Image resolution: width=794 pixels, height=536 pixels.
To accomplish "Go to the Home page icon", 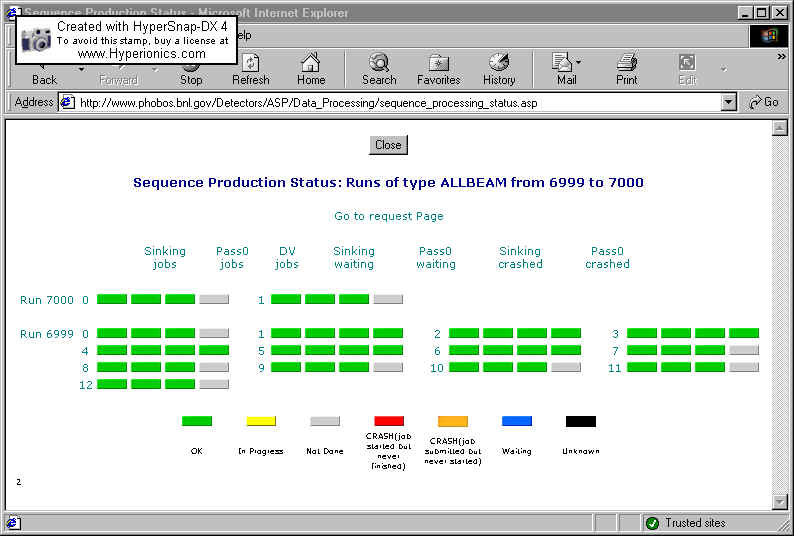I will click(x=310, y=71).
